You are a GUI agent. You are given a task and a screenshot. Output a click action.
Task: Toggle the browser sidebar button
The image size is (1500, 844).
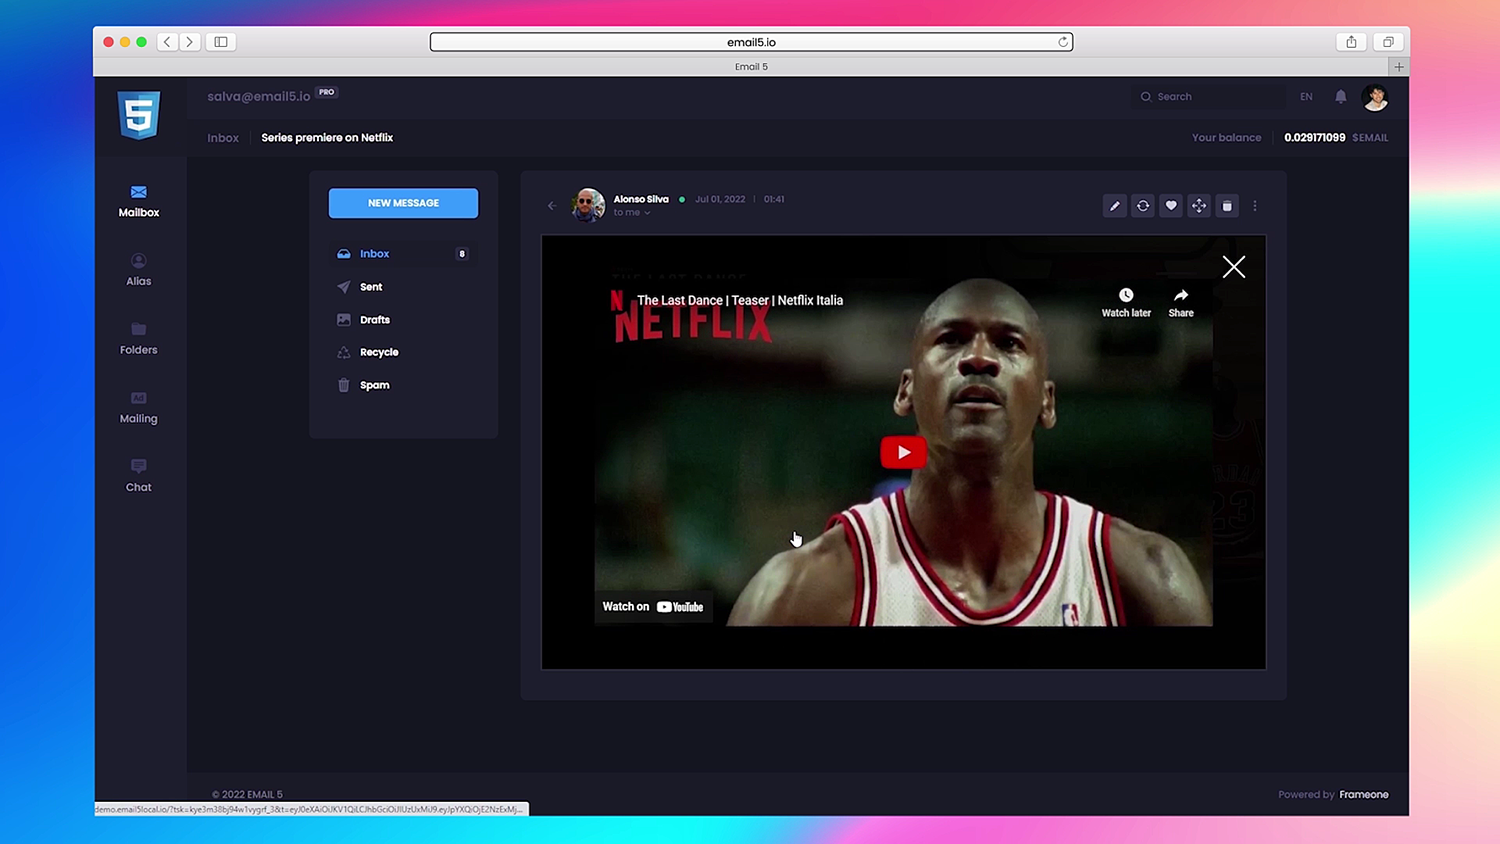click(221, 42)
